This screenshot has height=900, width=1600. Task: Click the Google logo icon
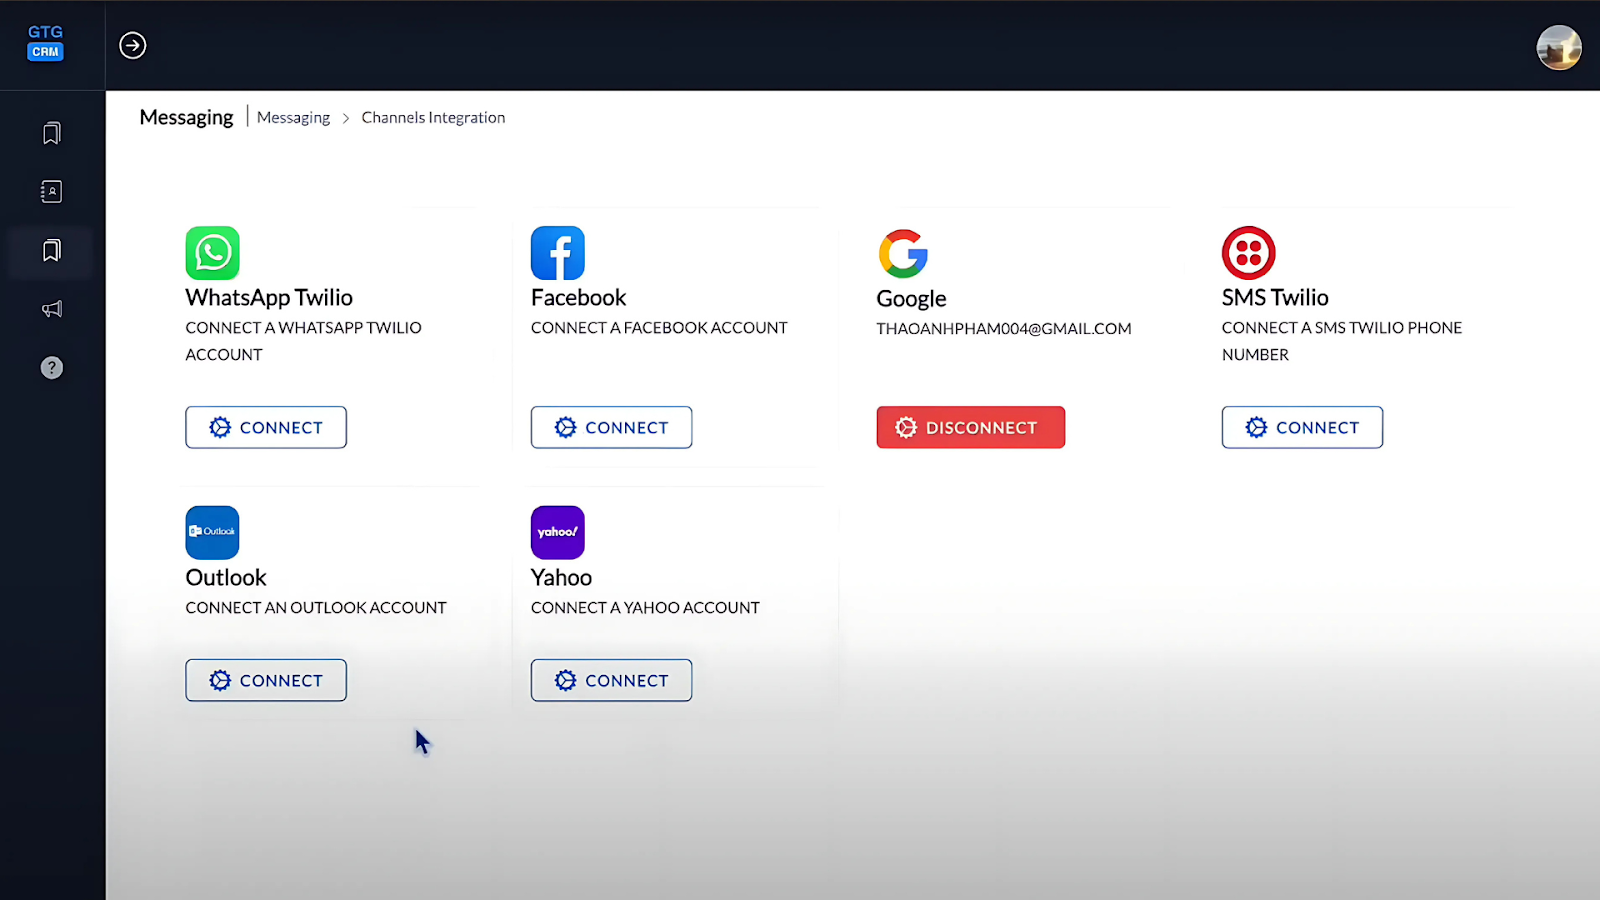pos(903,254)
